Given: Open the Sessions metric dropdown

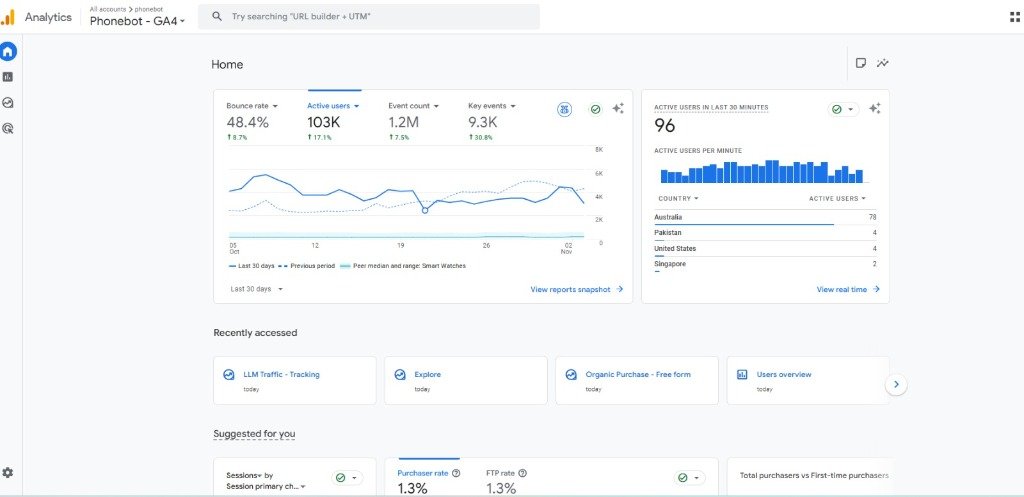Looking at the screenshot, I should (x=244, y=475).
